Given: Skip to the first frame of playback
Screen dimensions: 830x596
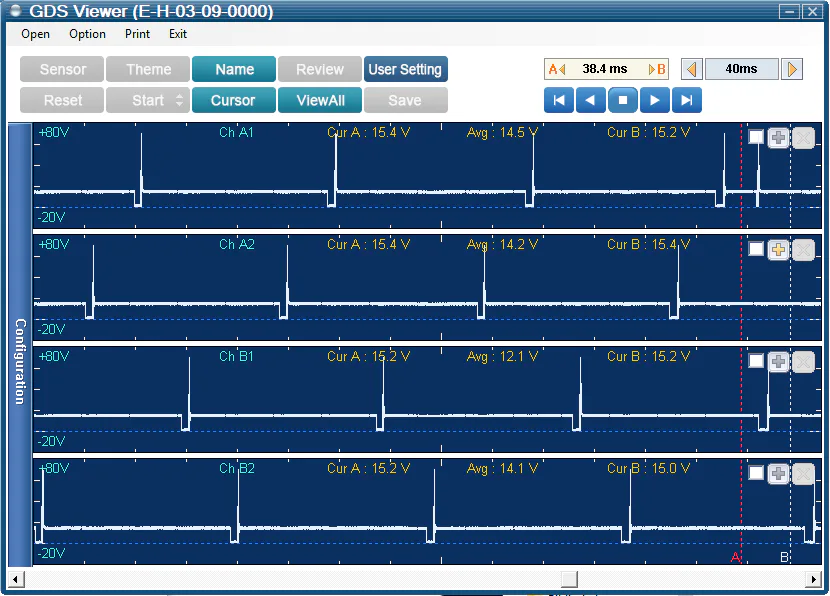Looking at the screenshot, I should [x=559, y=100].
